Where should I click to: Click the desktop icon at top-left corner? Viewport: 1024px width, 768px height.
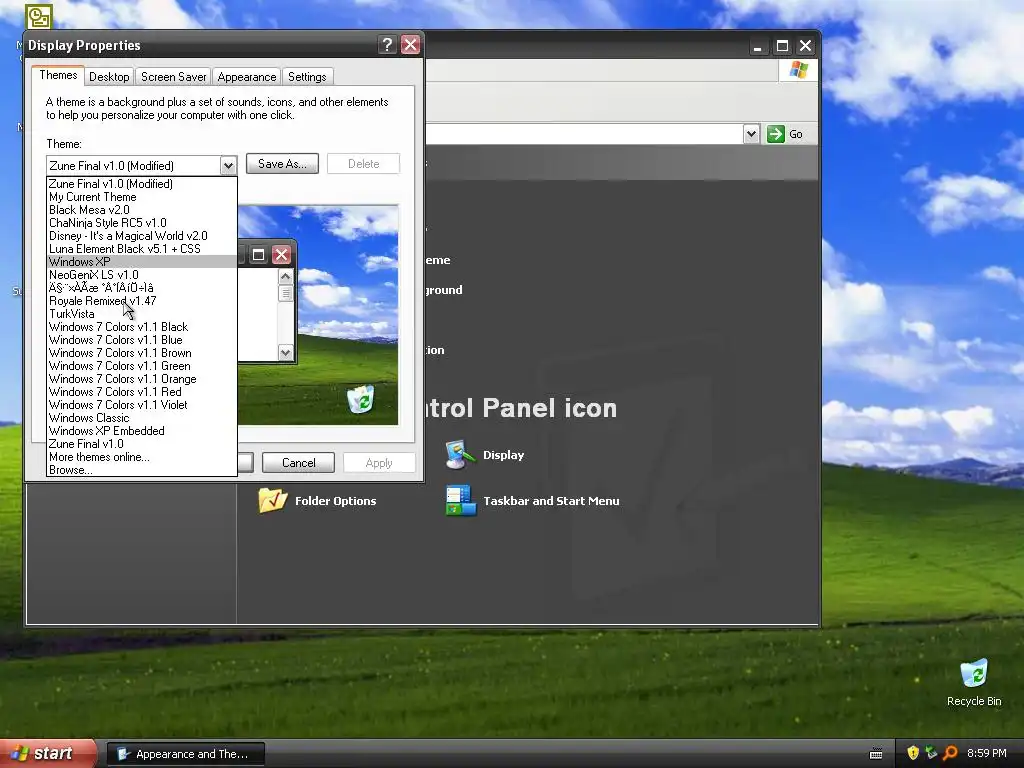pyautogui.click(x=39, y=17)
